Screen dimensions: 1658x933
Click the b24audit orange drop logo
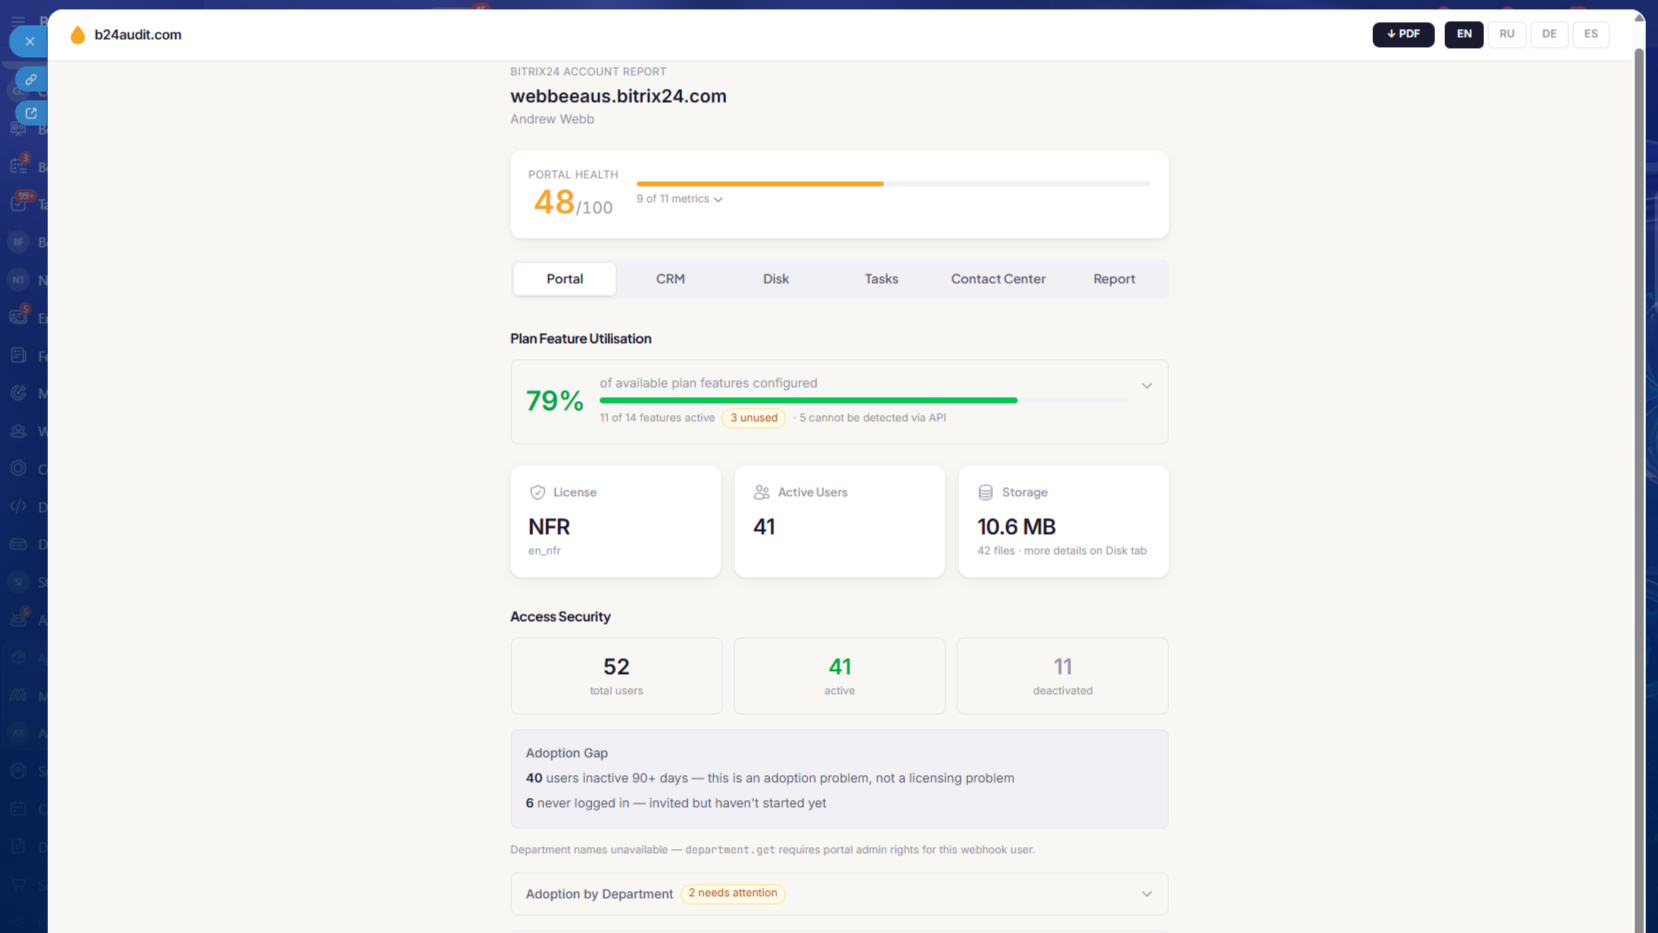[x=77, y=35]
